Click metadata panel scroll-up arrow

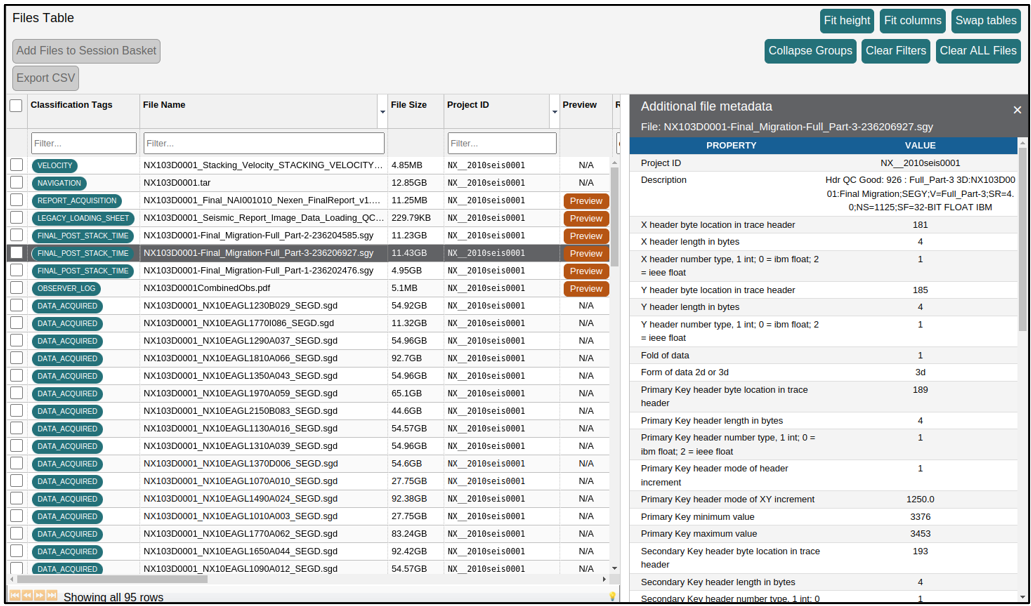point(1022,142)
